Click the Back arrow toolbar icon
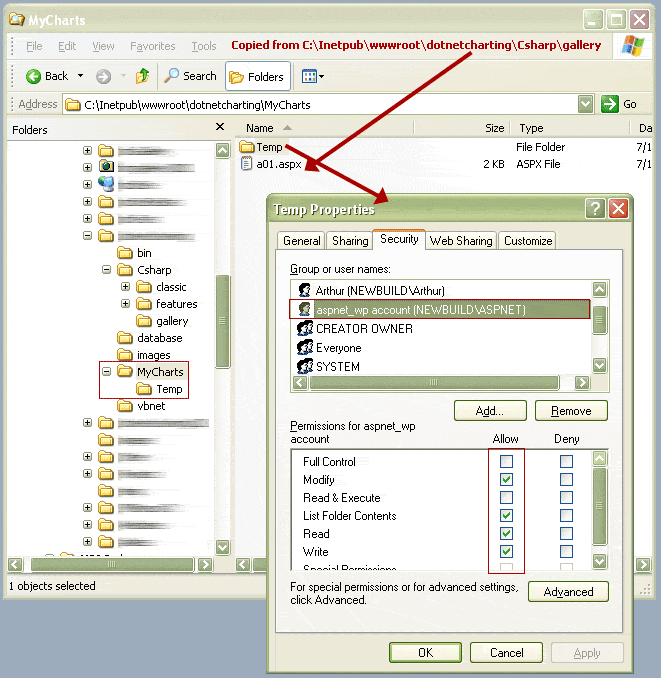661x678 pixels. point(33,76)
